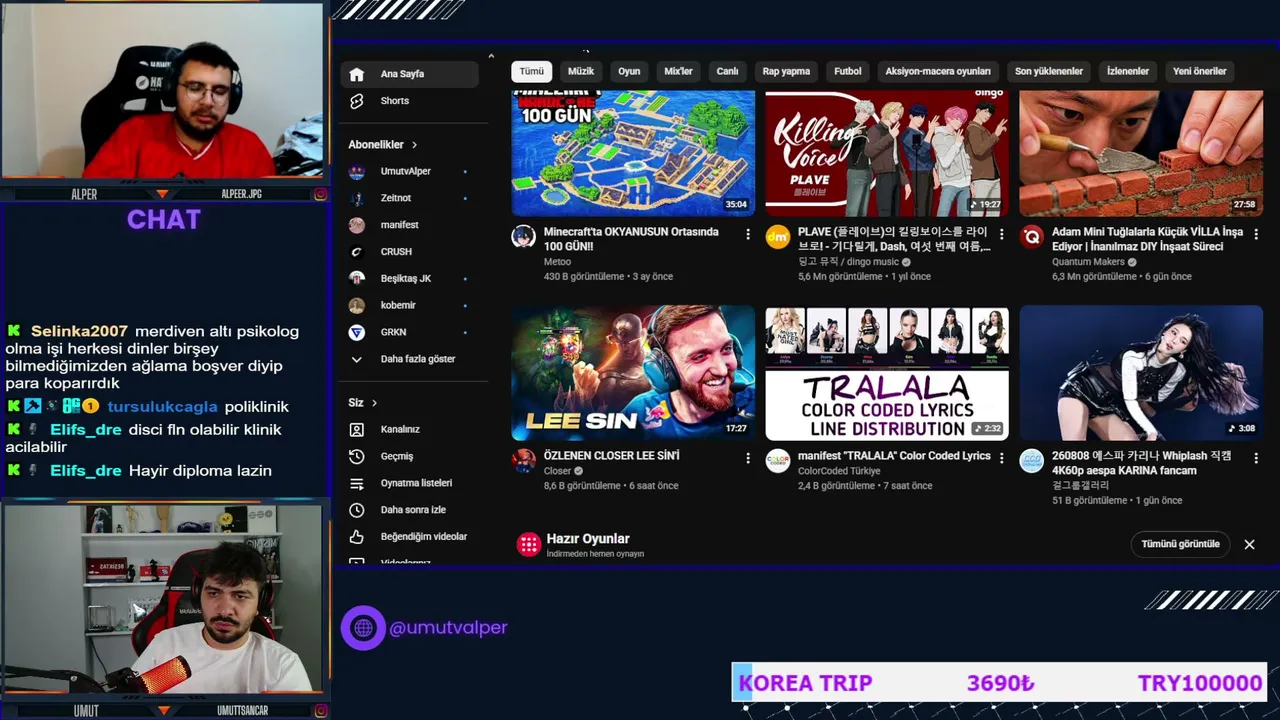Click the Tümünü görüntüle button

(1181, 544)
